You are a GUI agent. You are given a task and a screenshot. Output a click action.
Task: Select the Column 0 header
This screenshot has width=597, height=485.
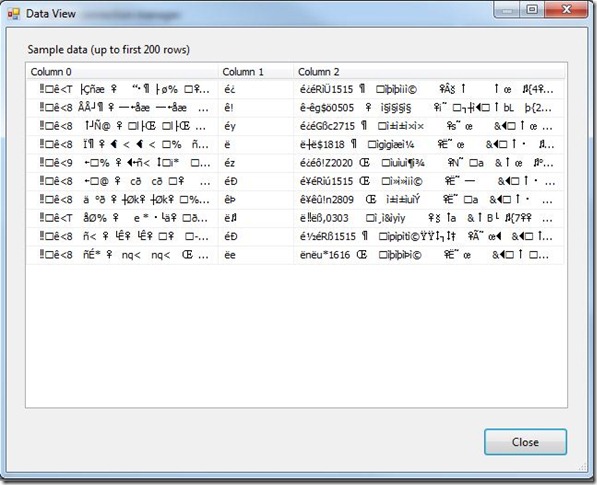pos(122,72)
